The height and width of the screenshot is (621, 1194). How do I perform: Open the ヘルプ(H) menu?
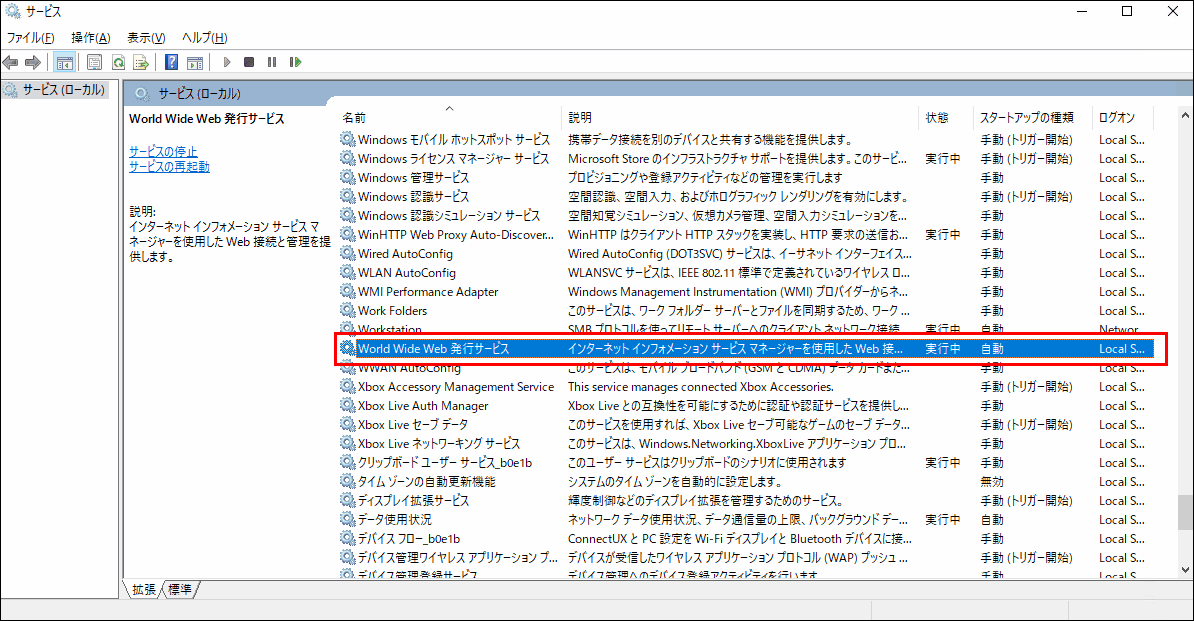[x=204, y=37]
